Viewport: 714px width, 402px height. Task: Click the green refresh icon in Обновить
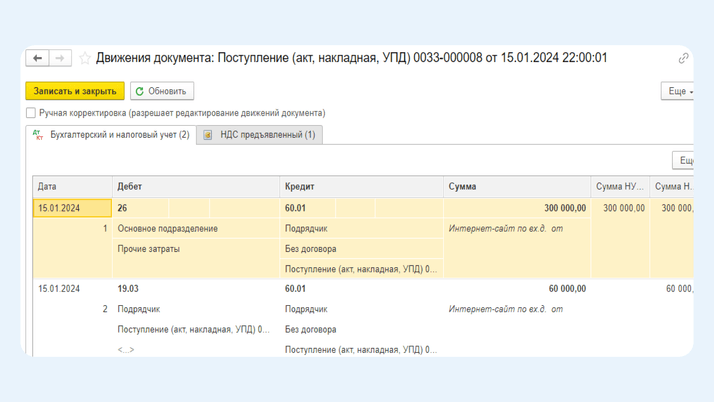(x=140, y=91)
